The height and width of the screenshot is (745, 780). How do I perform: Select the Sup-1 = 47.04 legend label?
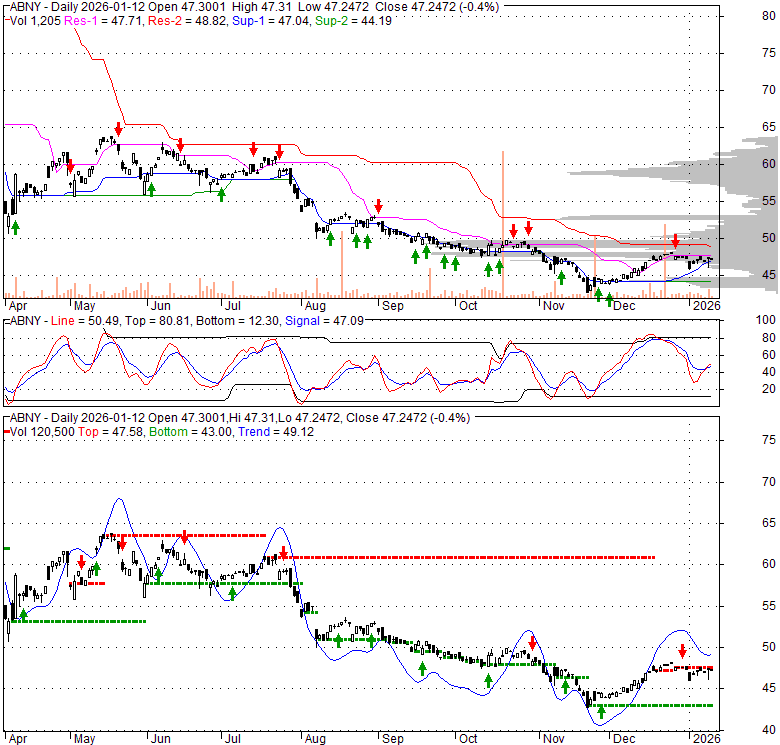click(271, 21)
